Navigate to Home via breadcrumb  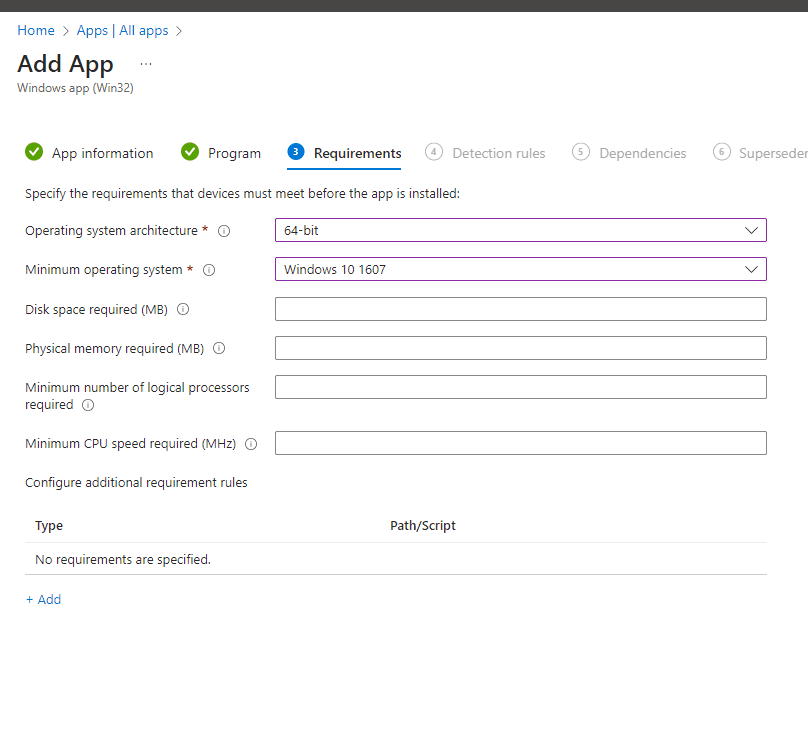(36, 30)
